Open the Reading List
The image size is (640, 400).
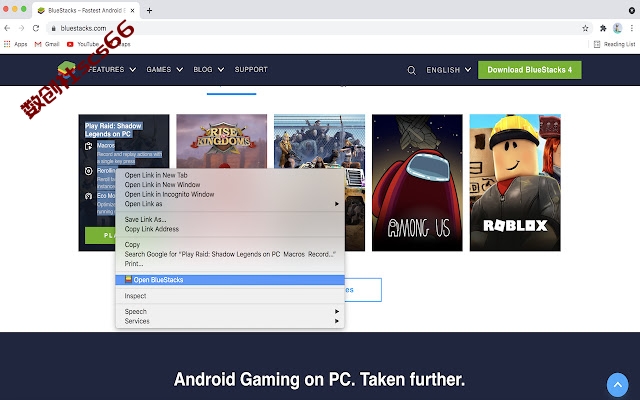[x=614, y=44]
